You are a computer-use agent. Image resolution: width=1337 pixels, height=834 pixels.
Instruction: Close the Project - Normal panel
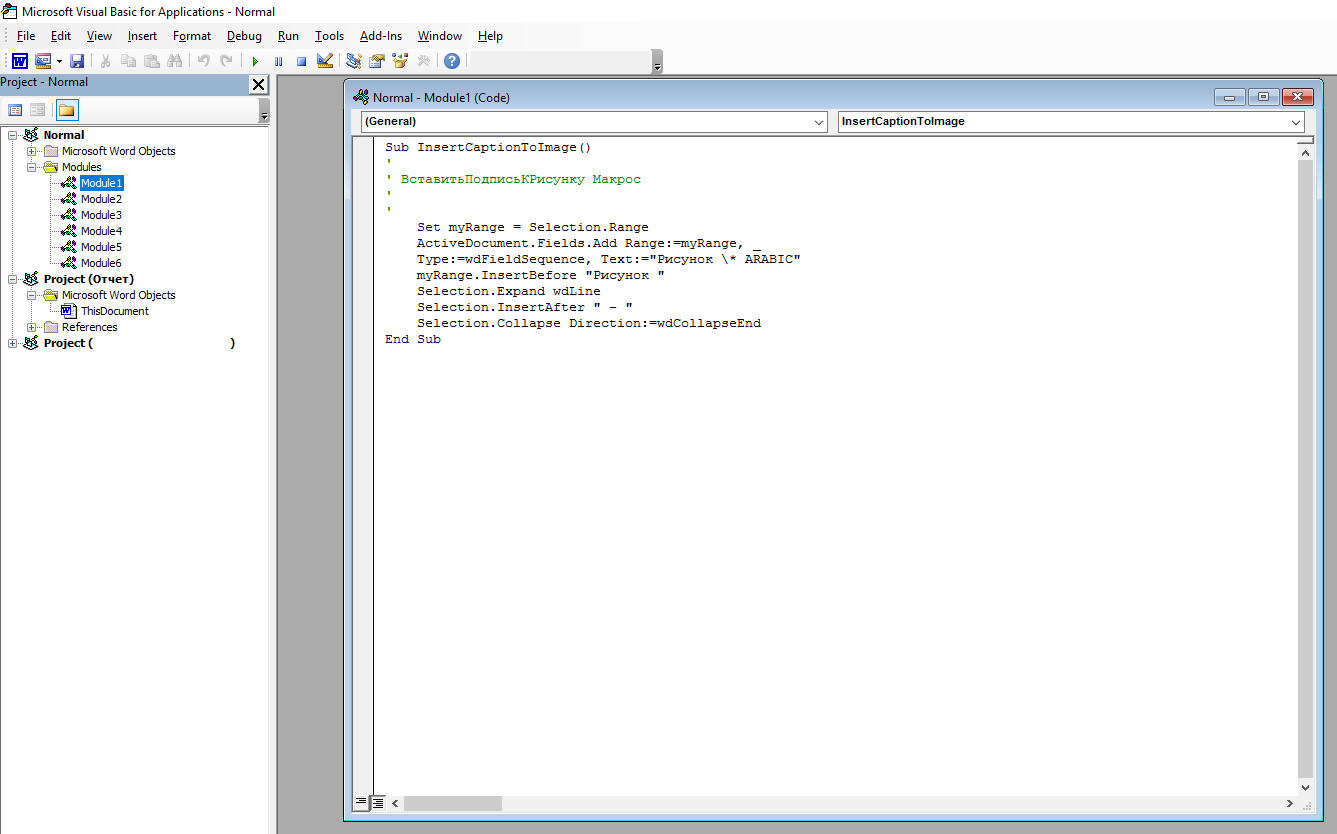[x=258, y=84]
